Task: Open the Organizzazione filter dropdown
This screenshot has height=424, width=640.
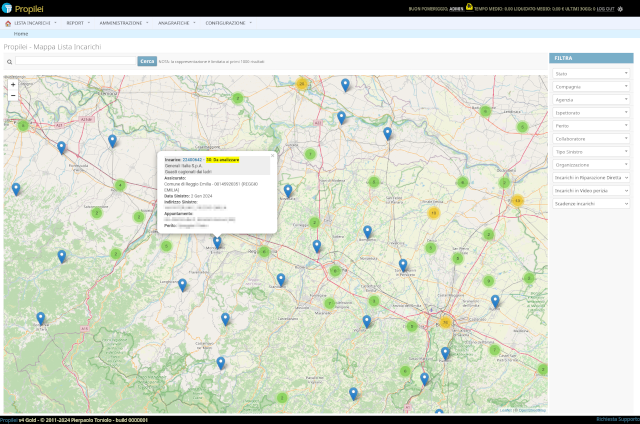Action: point(591,165)
